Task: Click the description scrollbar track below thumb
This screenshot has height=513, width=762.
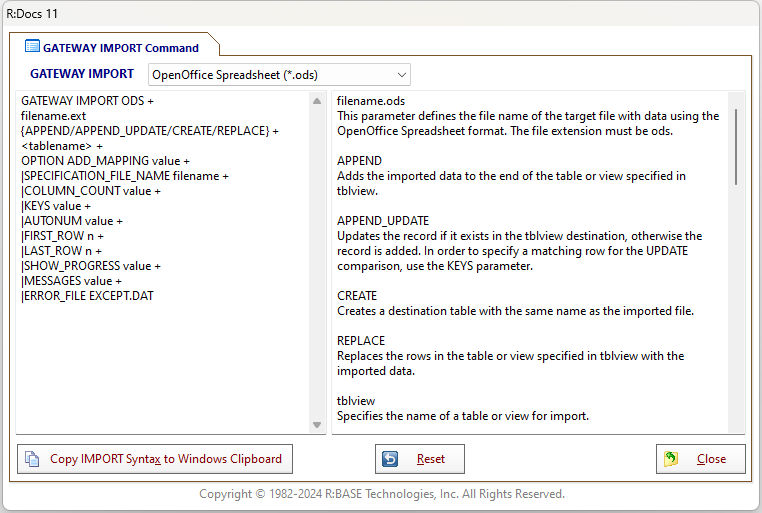Action: pyautogui.click(x=736, y=306)
